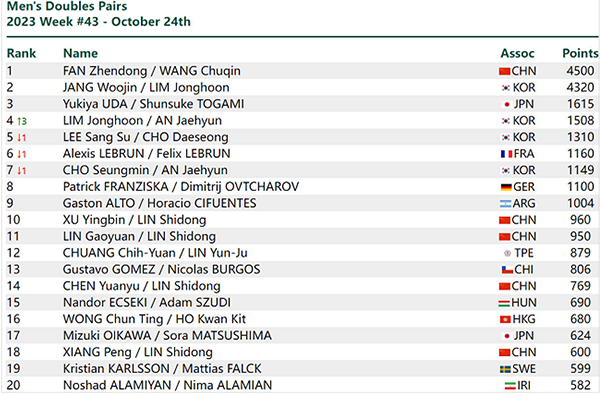Select Patrick FRANZISKA / Dimitrij OVTCHAROV row
The height and width of the screenshot is (395, 600).
(302, 187)
